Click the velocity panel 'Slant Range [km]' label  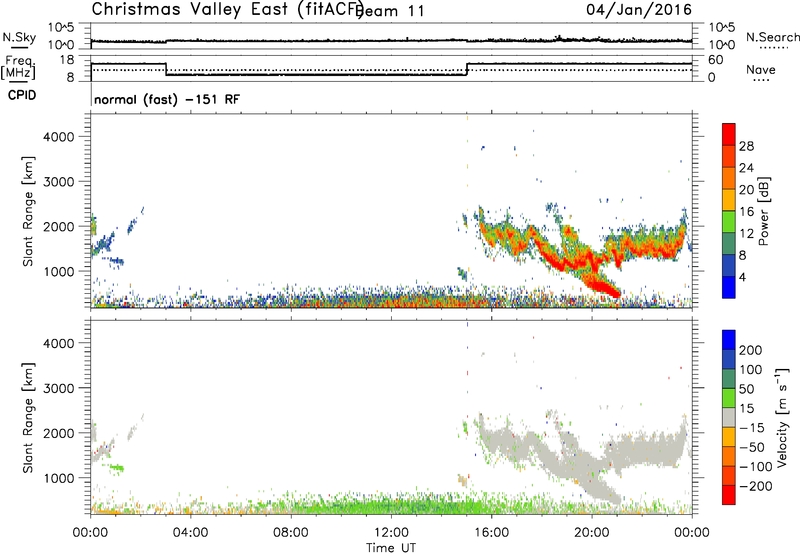click(x=28, y=418)
